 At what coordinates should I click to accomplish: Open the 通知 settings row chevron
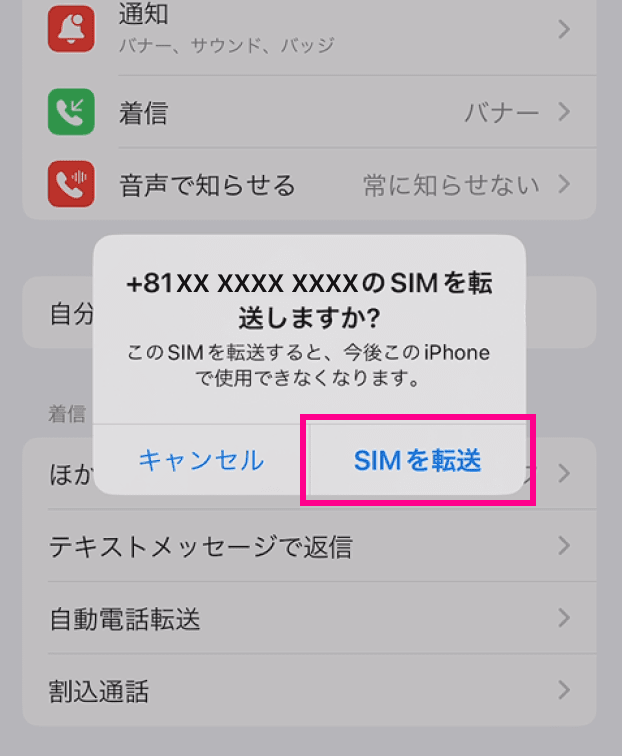(x=564, y=29)
